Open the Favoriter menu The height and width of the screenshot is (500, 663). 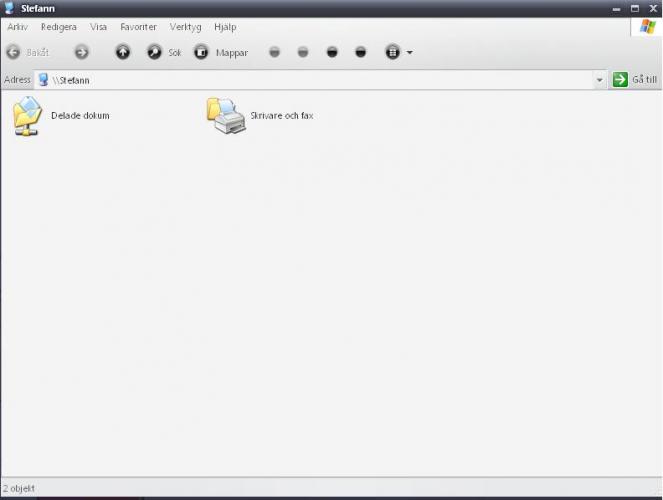(x=138, y=27)
